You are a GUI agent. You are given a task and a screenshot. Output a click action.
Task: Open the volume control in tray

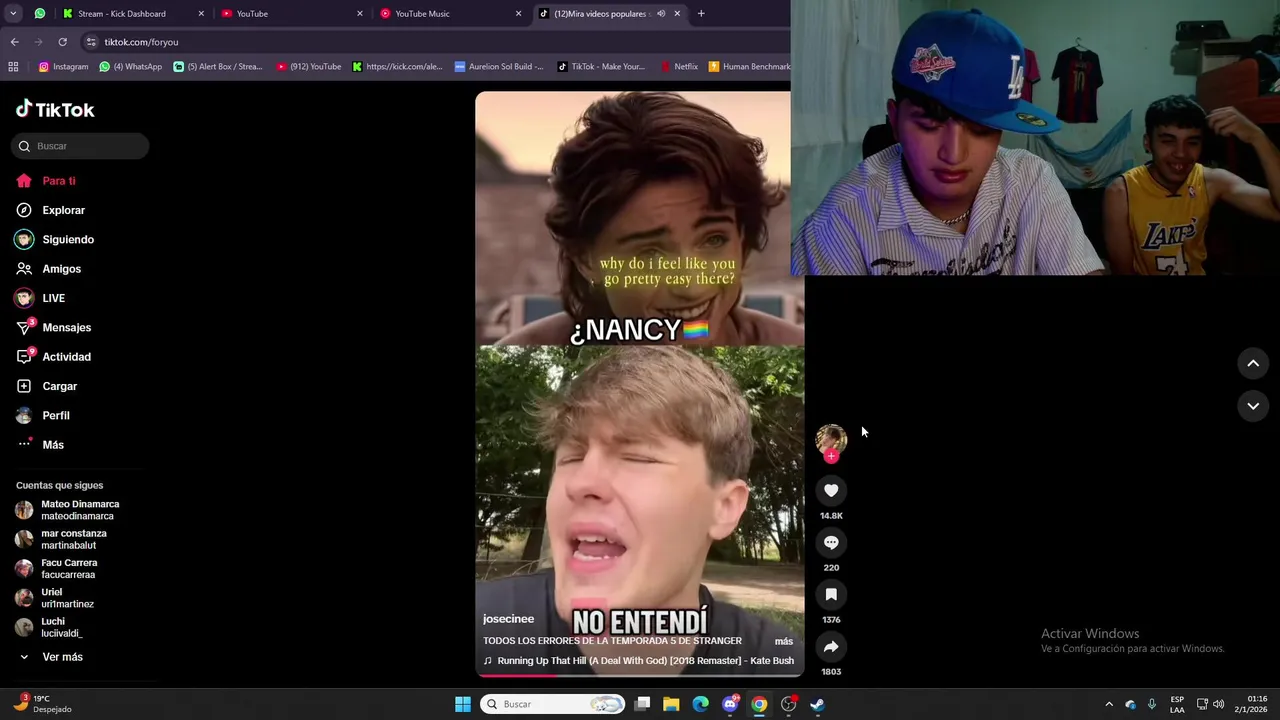click(x=1219, y=704)
